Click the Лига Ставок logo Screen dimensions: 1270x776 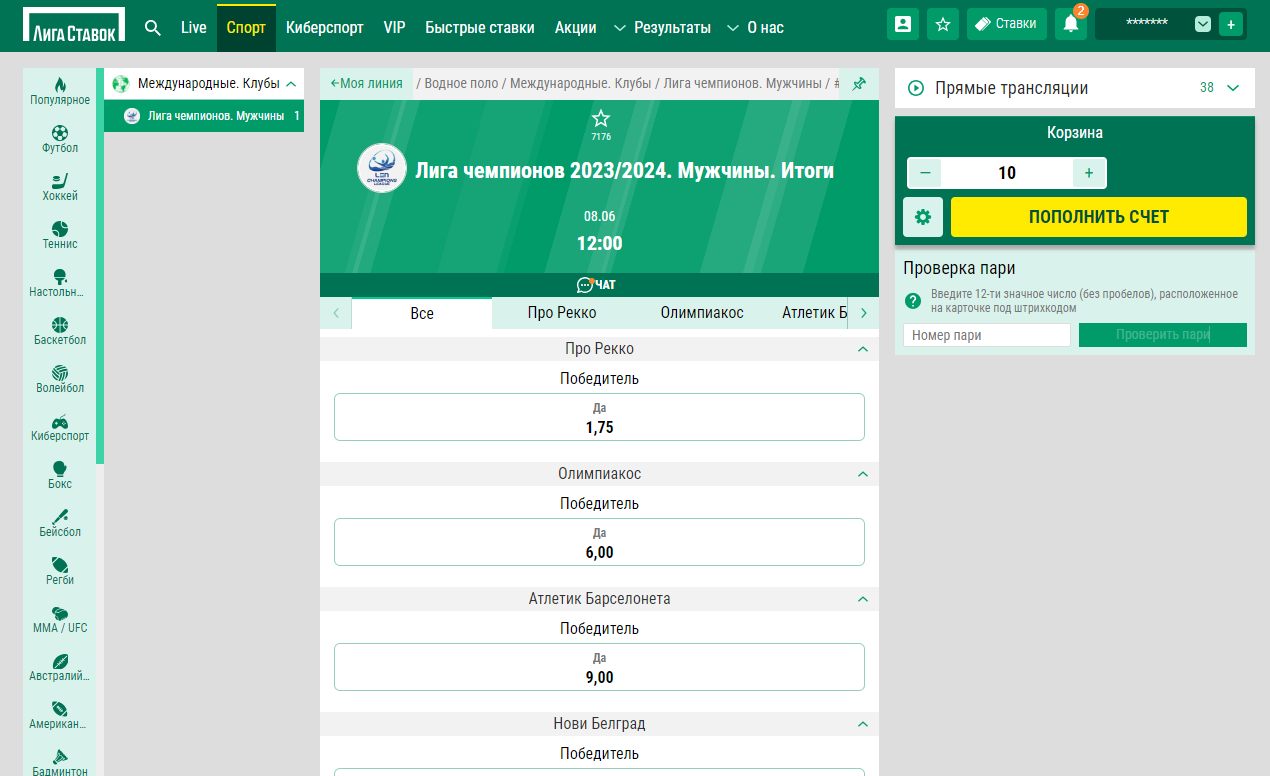point(75,25)
